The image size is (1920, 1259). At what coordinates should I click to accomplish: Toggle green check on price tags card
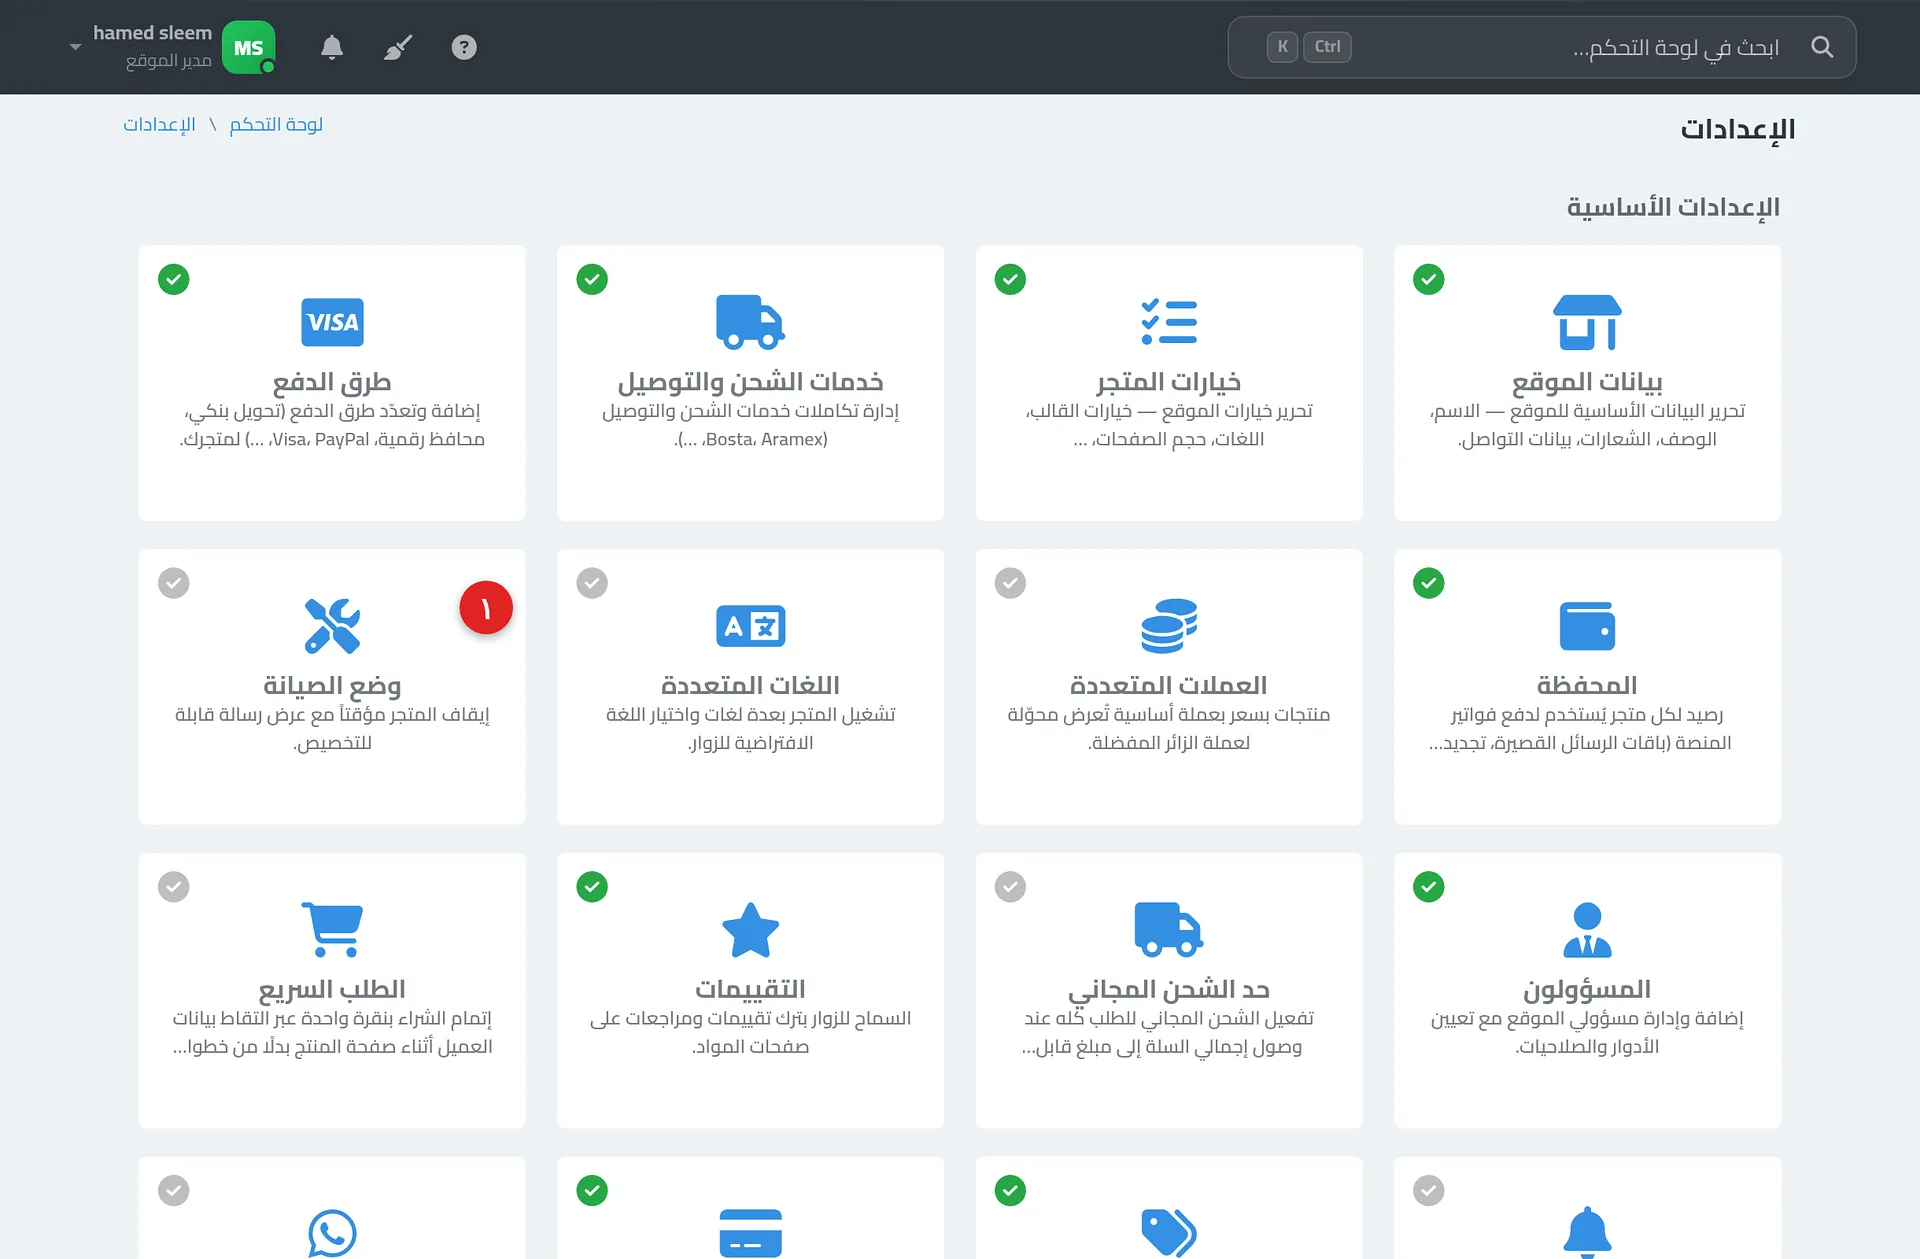(x=1010, y=1191)
